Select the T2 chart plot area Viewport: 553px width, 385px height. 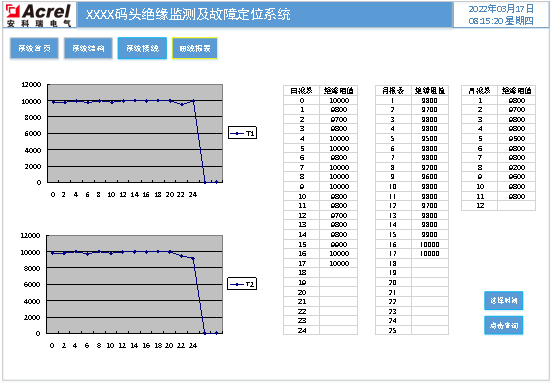coord(135,284)
